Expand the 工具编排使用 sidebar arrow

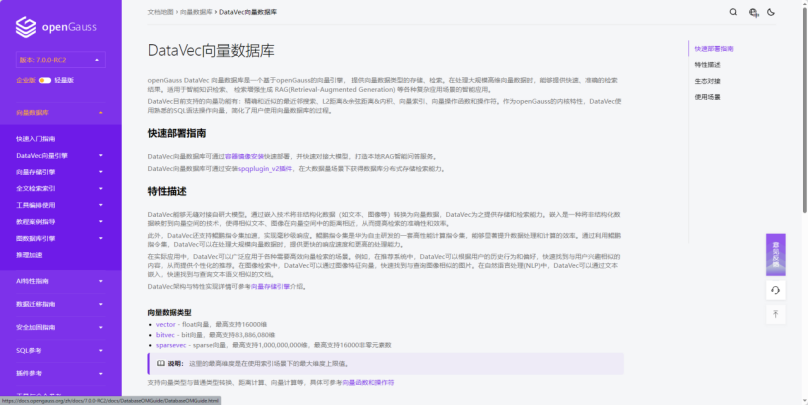coord(100,205)
